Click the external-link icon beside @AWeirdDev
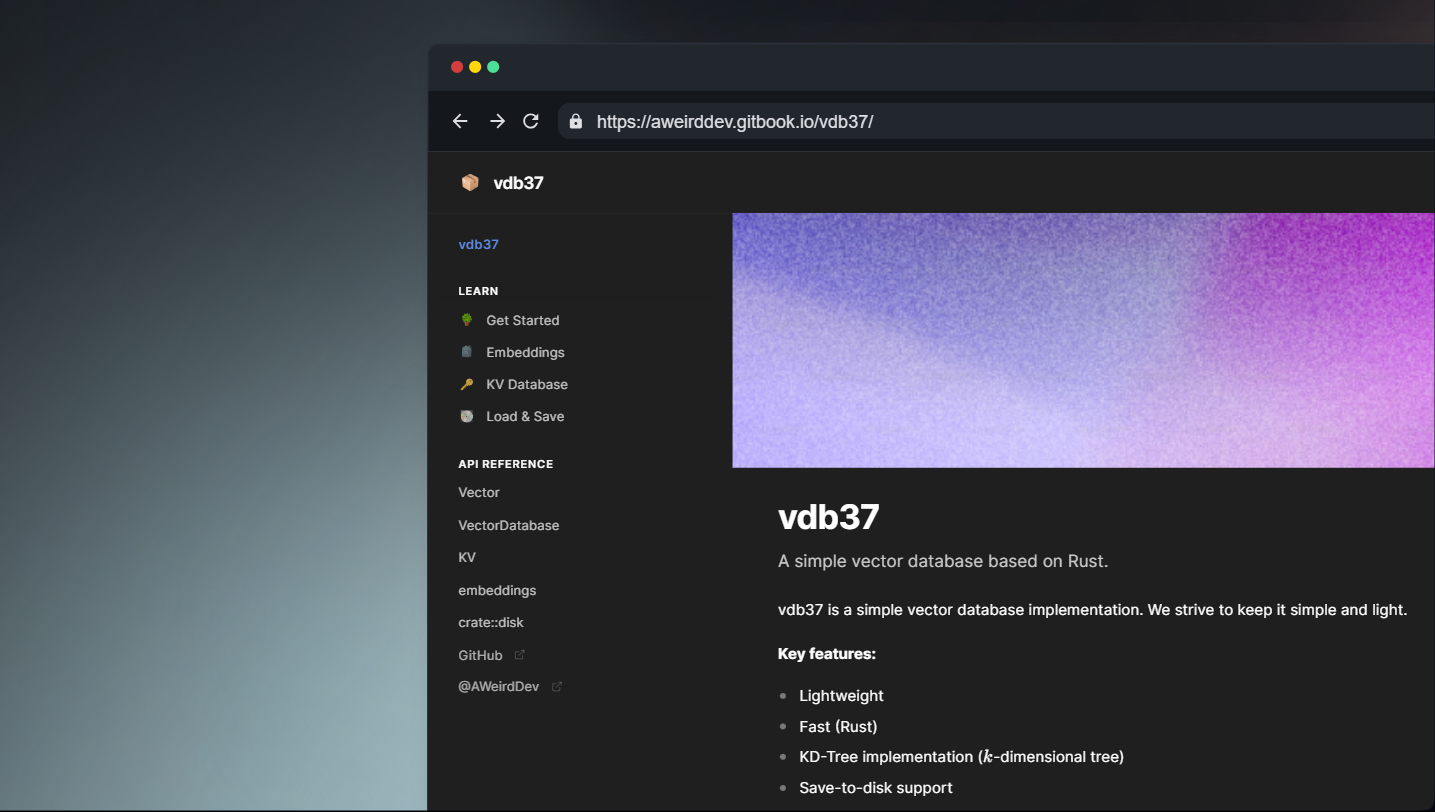Image resolution: width=1435 pixels, height=812 pixels. click(x=558, y=686)
